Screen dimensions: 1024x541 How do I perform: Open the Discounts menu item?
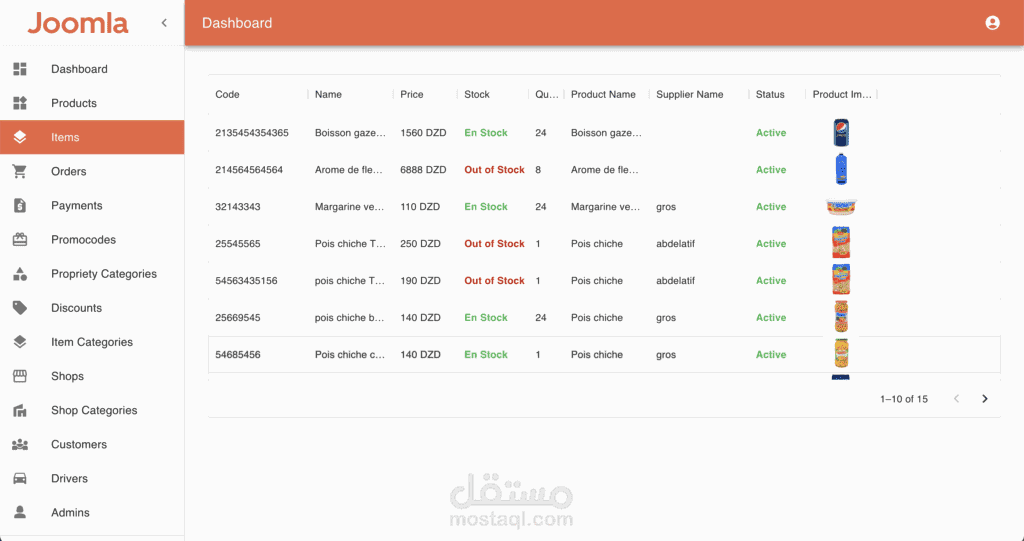coord(92,308)
